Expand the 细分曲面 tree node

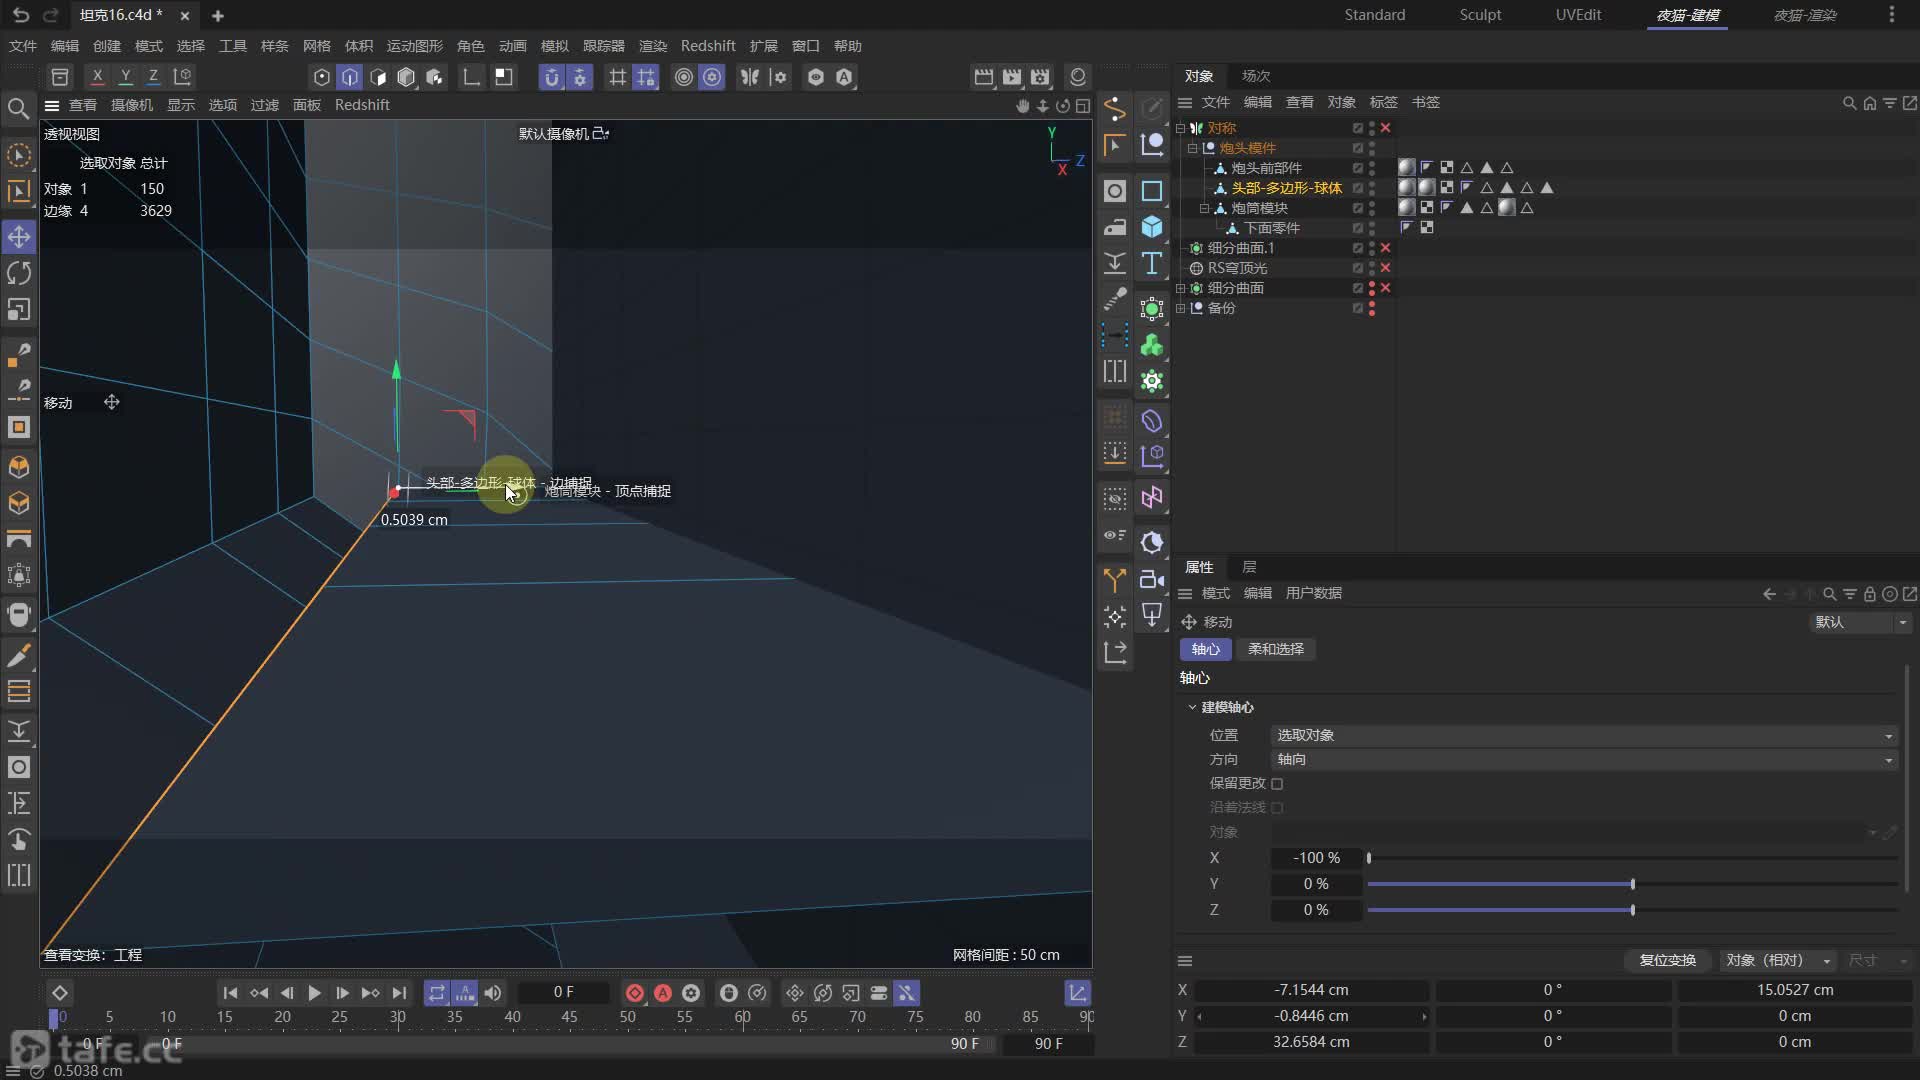1180,288
